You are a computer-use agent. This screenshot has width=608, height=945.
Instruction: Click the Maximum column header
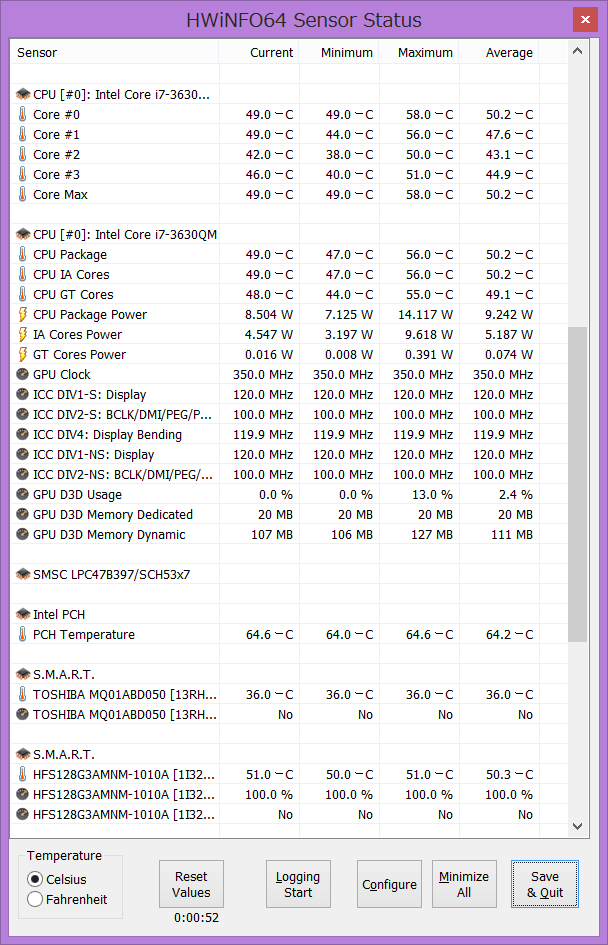tap(419, 52)
